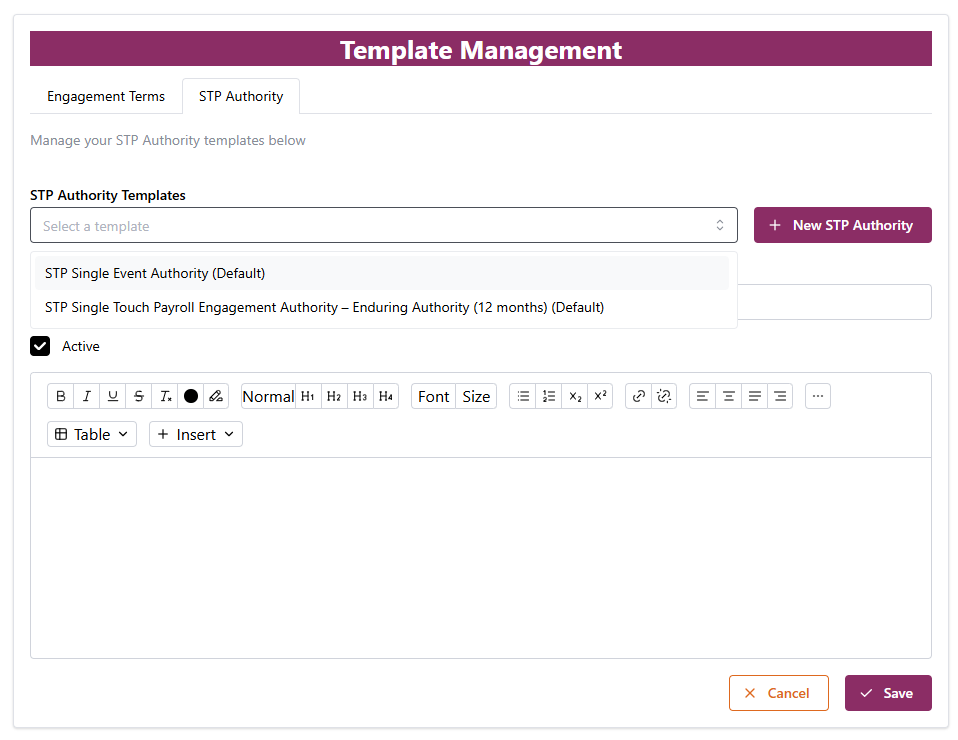Open the STP Authority Templates dropdown

tap(383, 225)
